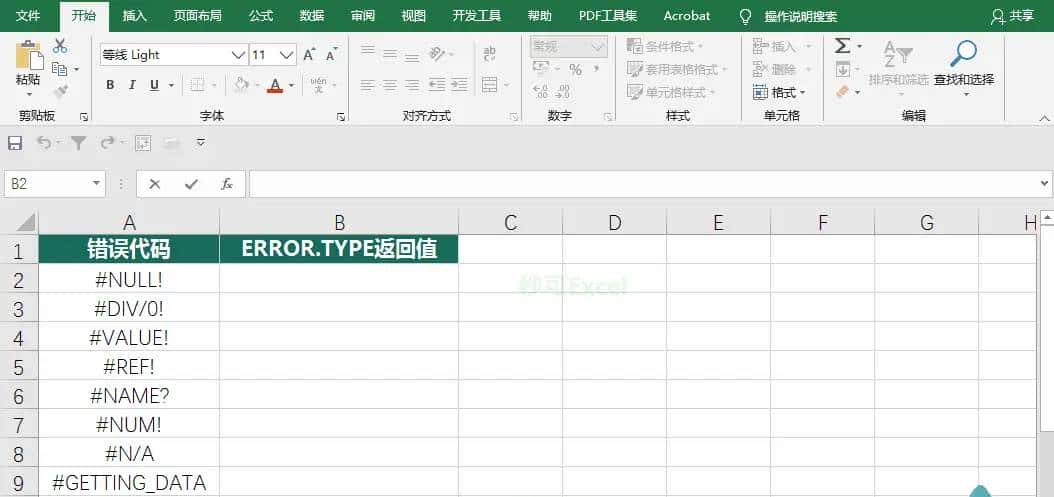
Task: Open the font name dropdown
Action: click(238, 55)
